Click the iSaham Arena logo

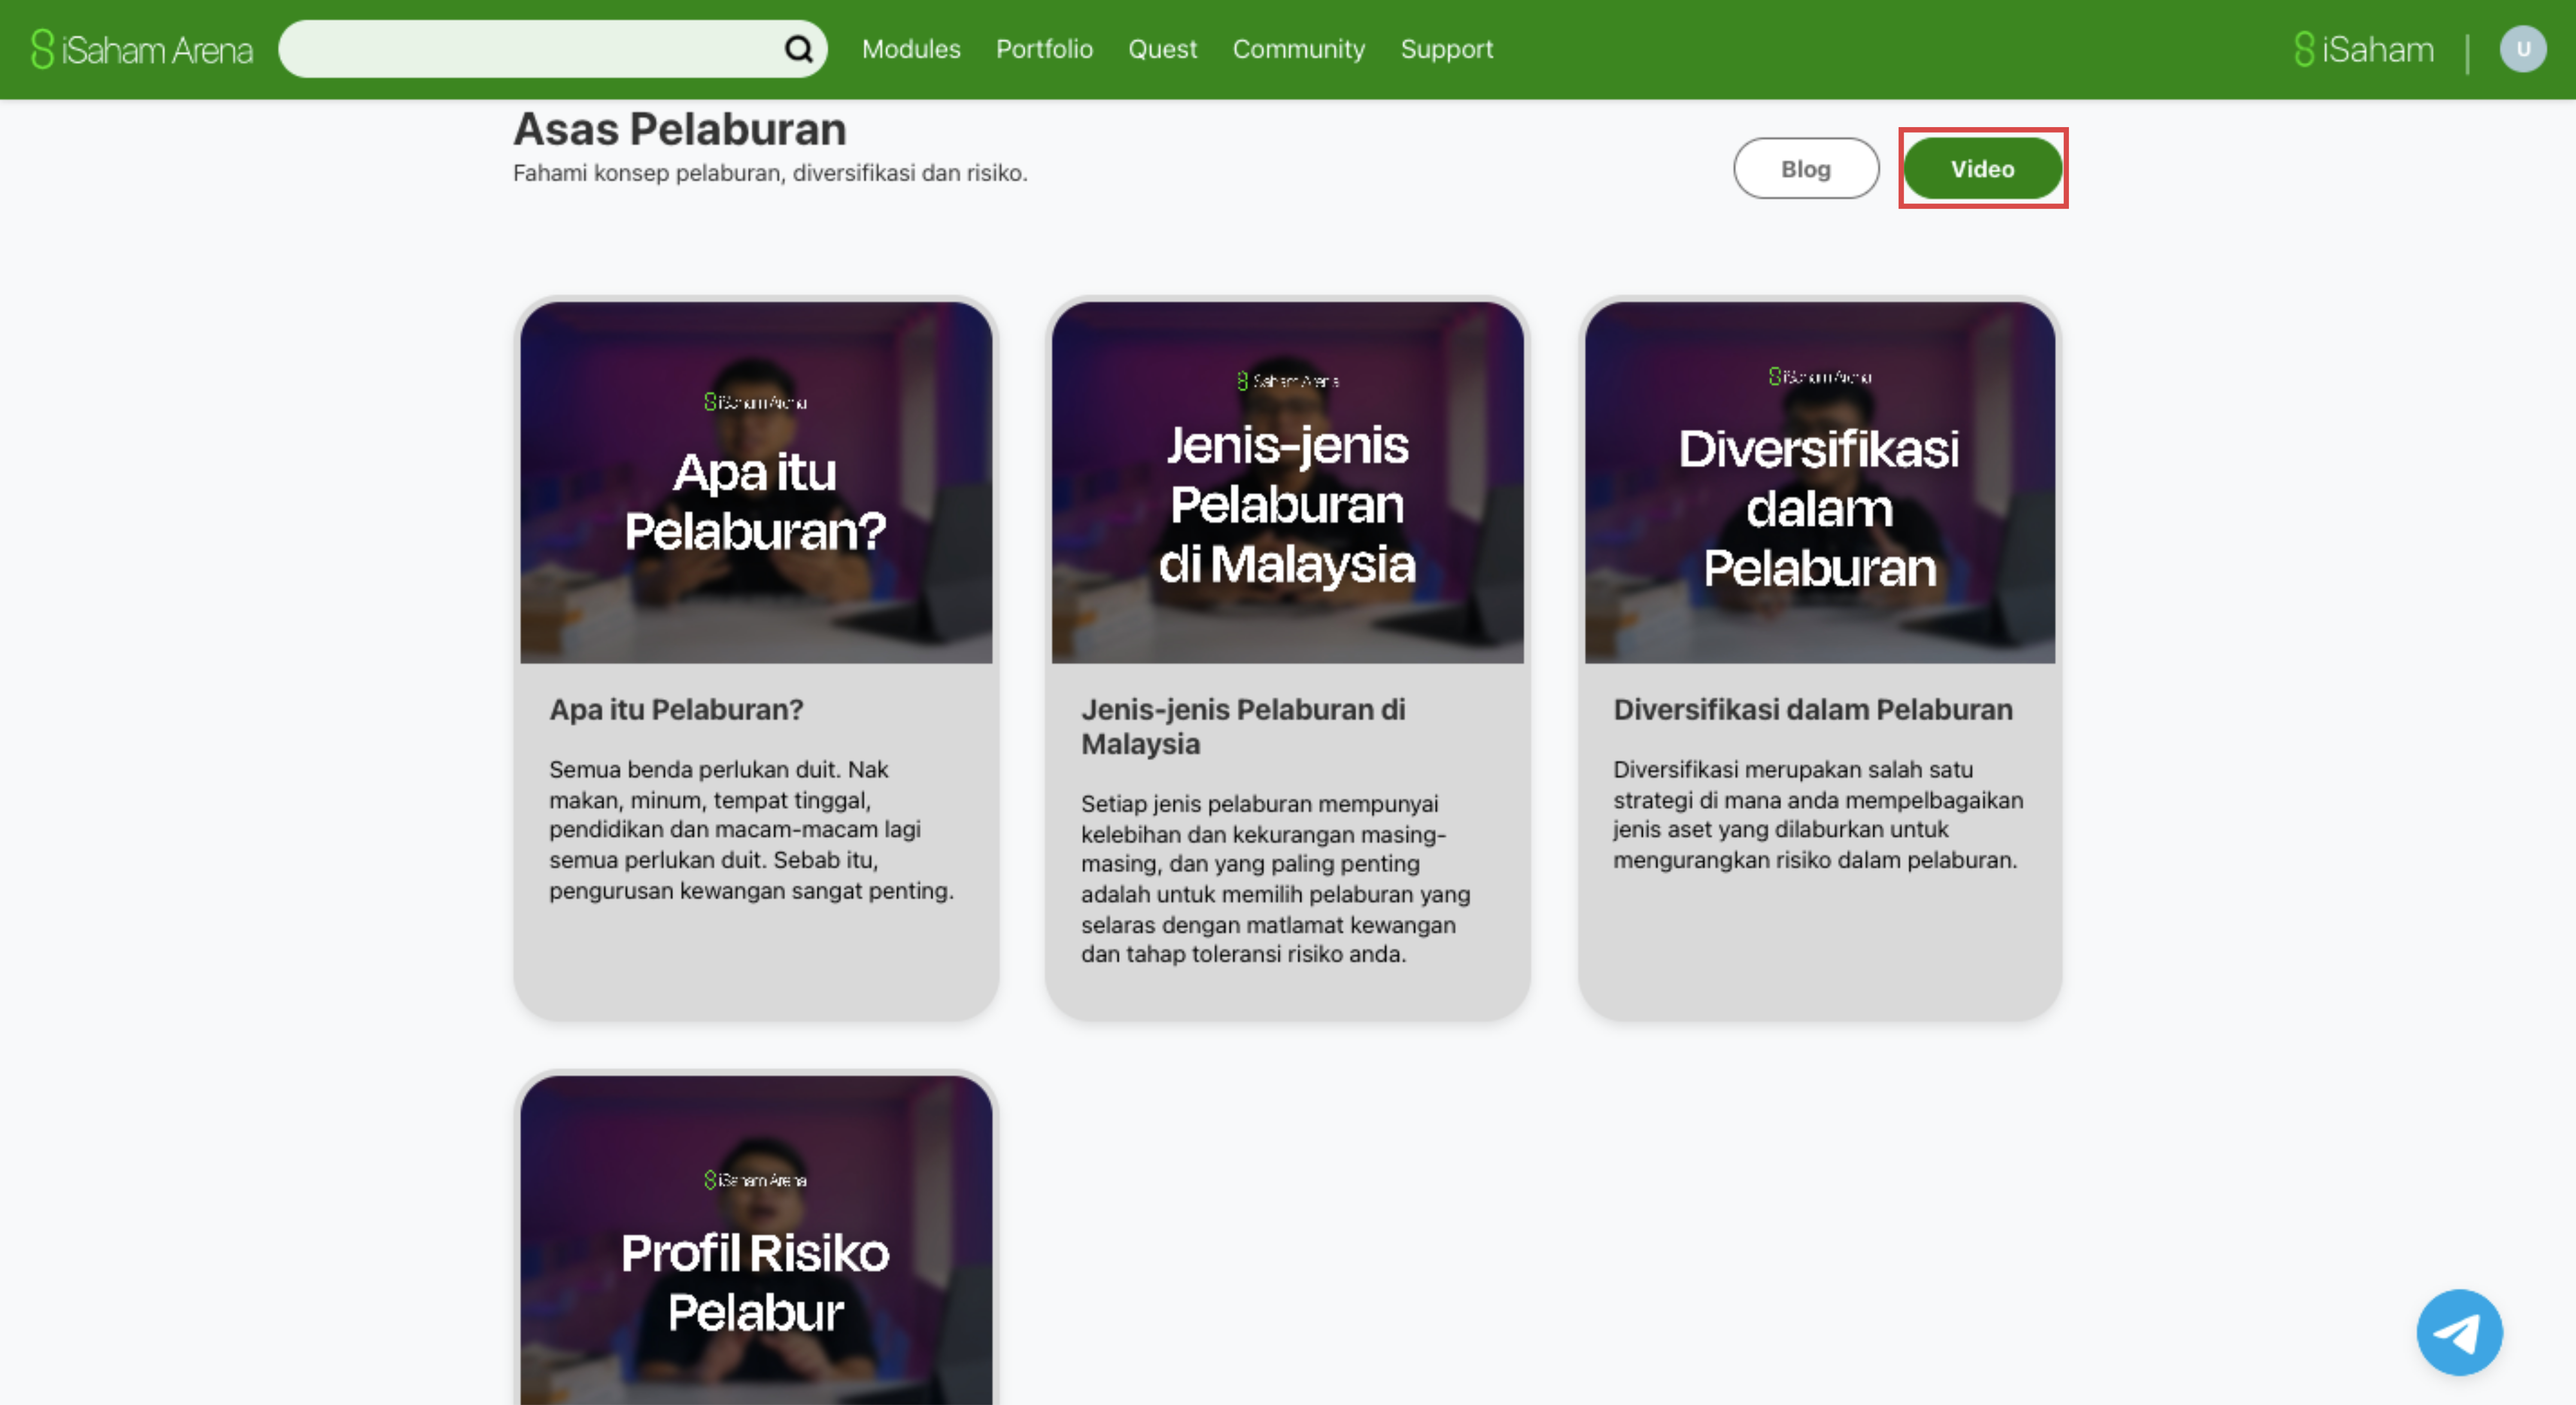coord(142,49)
